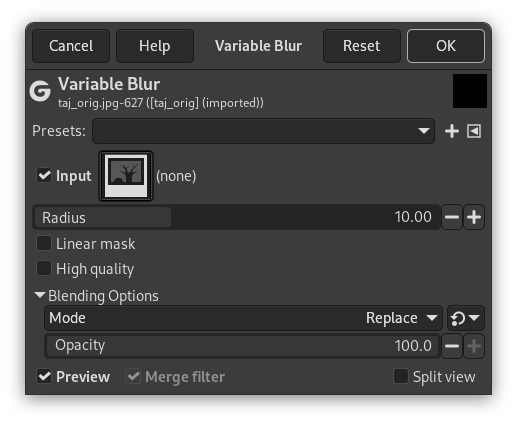Click the Help button
Viewport: 517px width, 423px height.
click(155, 46)
